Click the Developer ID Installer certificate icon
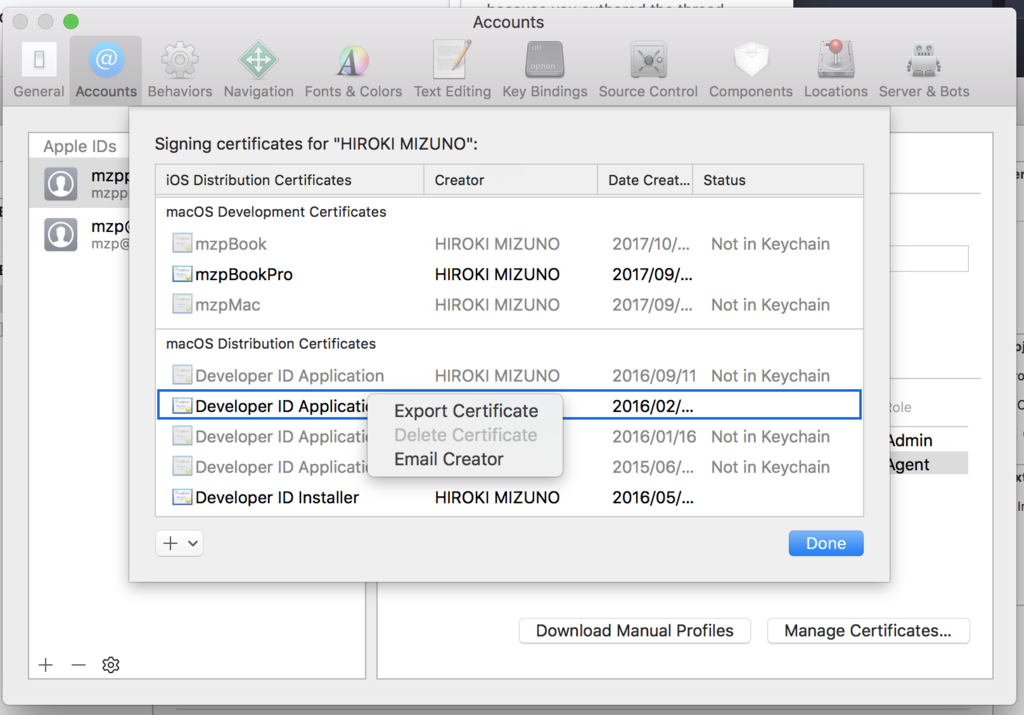The height and width of the screenshot is (715, 1024). pos(182,497)
